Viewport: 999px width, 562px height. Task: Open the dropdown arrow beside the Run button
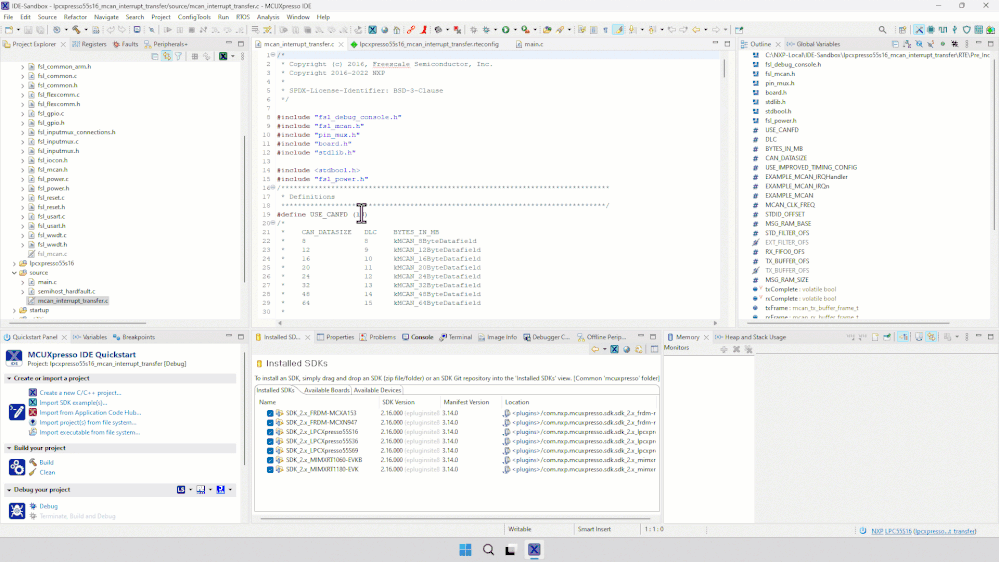[515, 30]
